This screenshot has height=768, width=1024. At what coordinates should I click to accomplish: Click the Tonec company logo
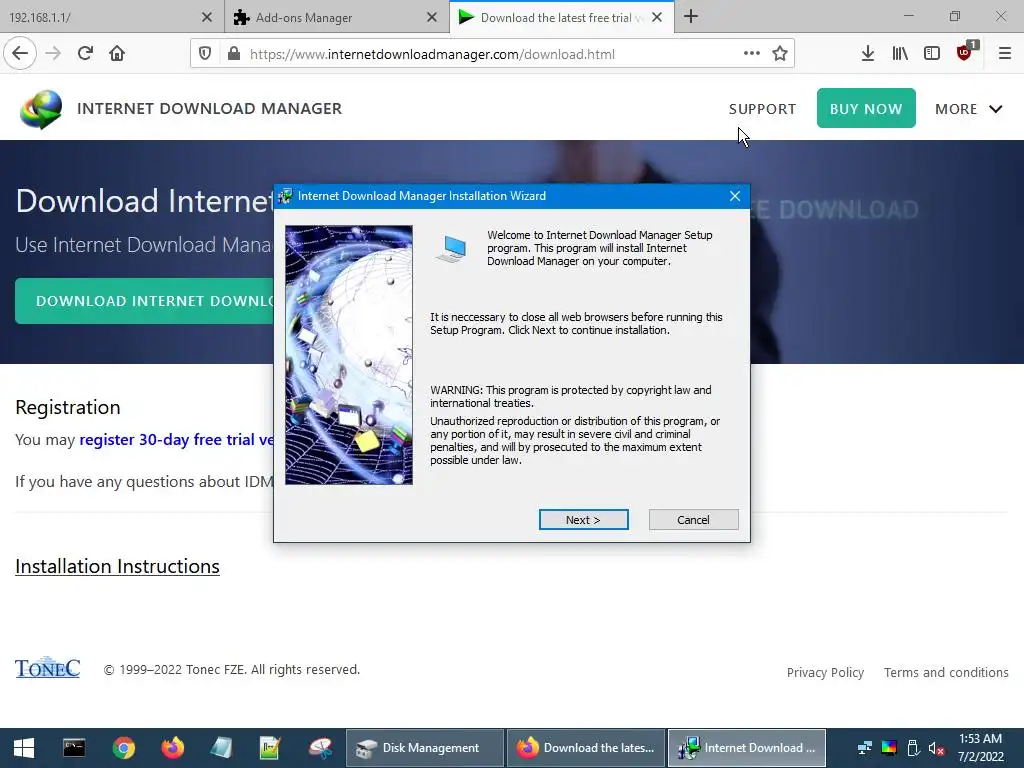click(x=48, y=667)
